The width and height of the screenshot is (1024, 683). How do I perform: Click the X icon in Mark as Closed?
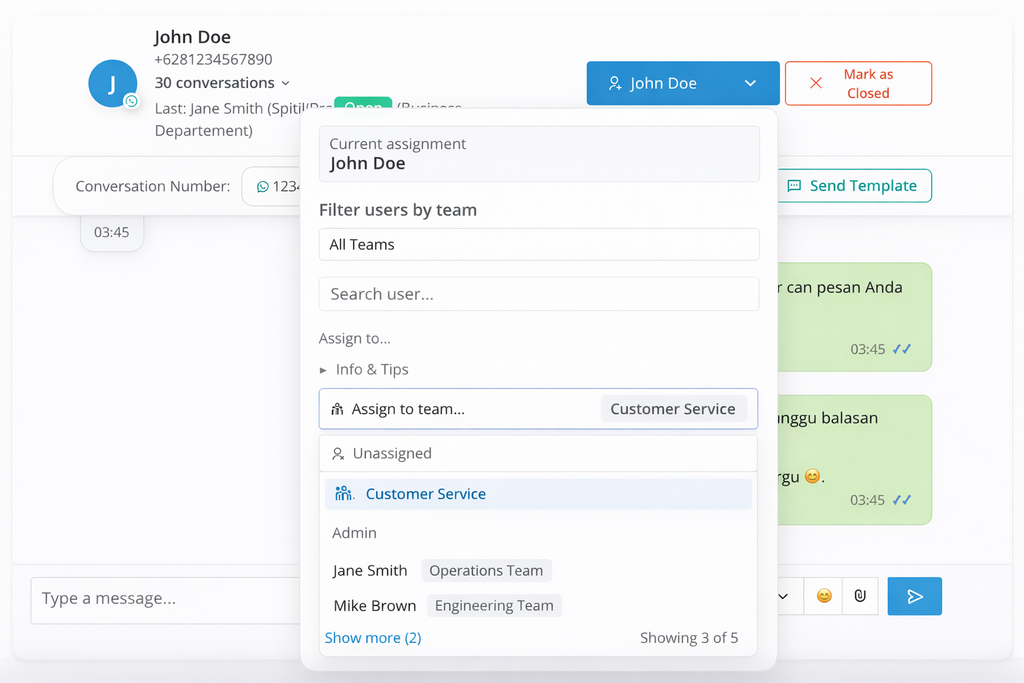(x=816, y=83)
